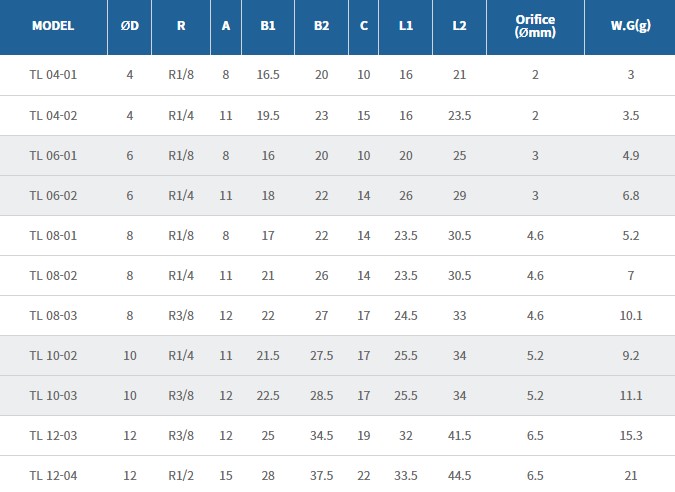Select weight value 15.3
Viewport: 675px width, 492px height.
631,435
